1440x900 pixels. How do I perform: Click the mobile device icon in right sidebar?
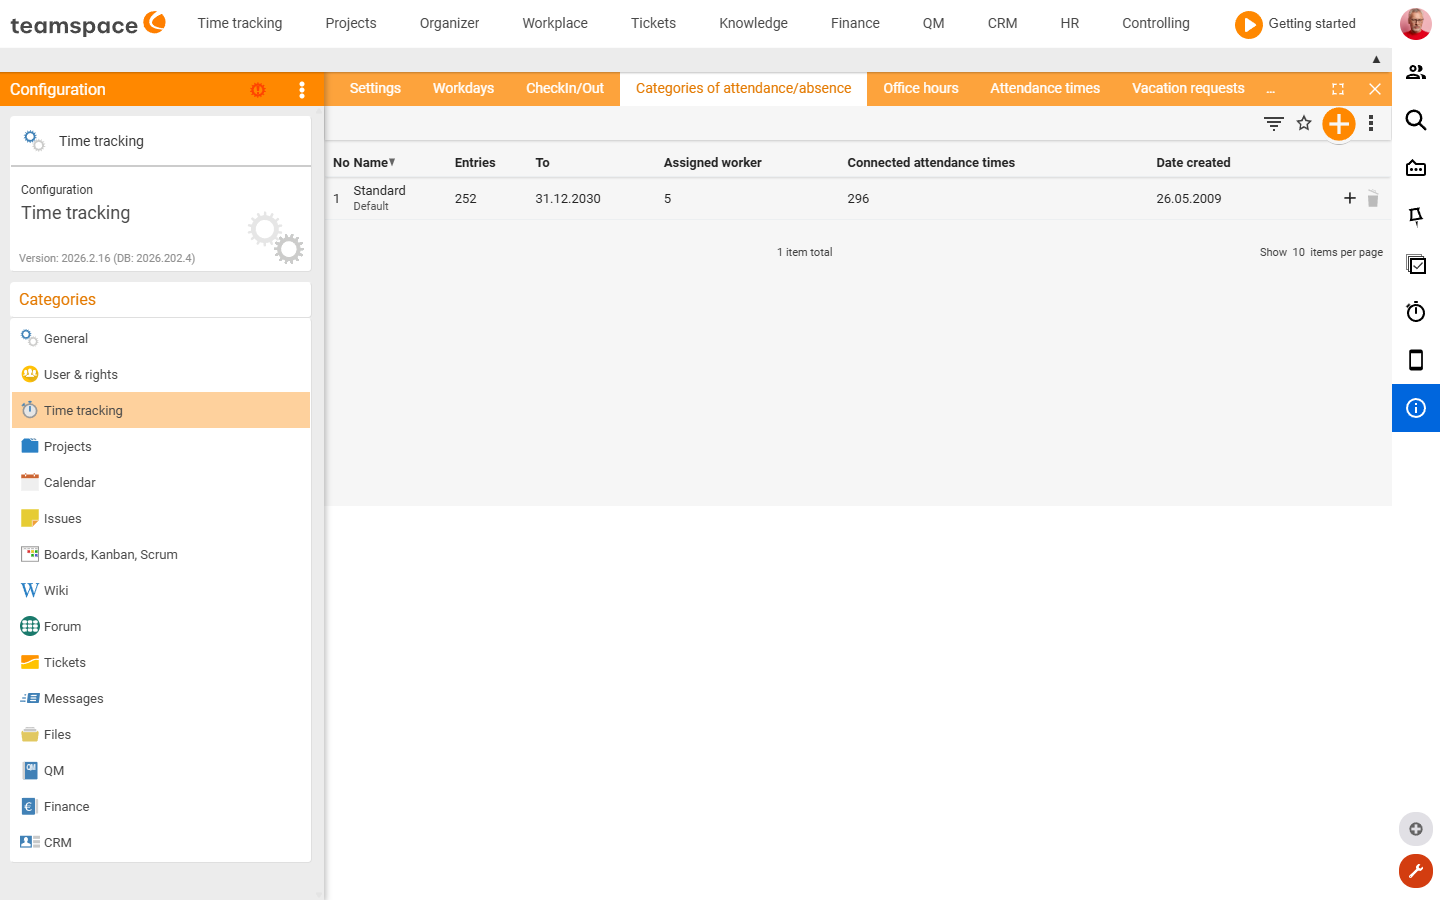click(x=1416, y=360)
